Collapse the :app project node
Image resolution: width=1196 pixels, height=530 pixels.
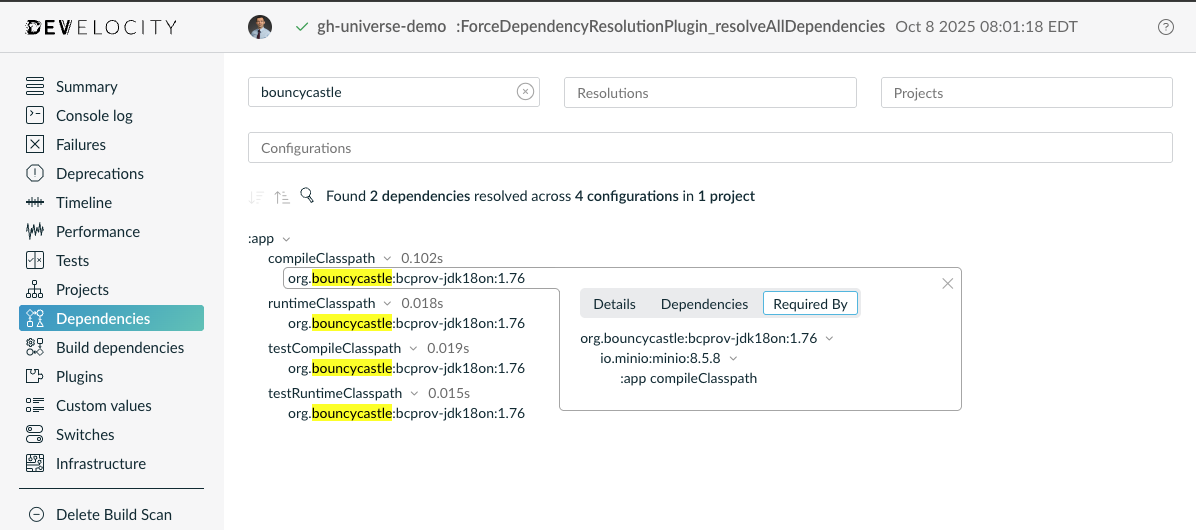pyautogui.click(x=286, y=239)
